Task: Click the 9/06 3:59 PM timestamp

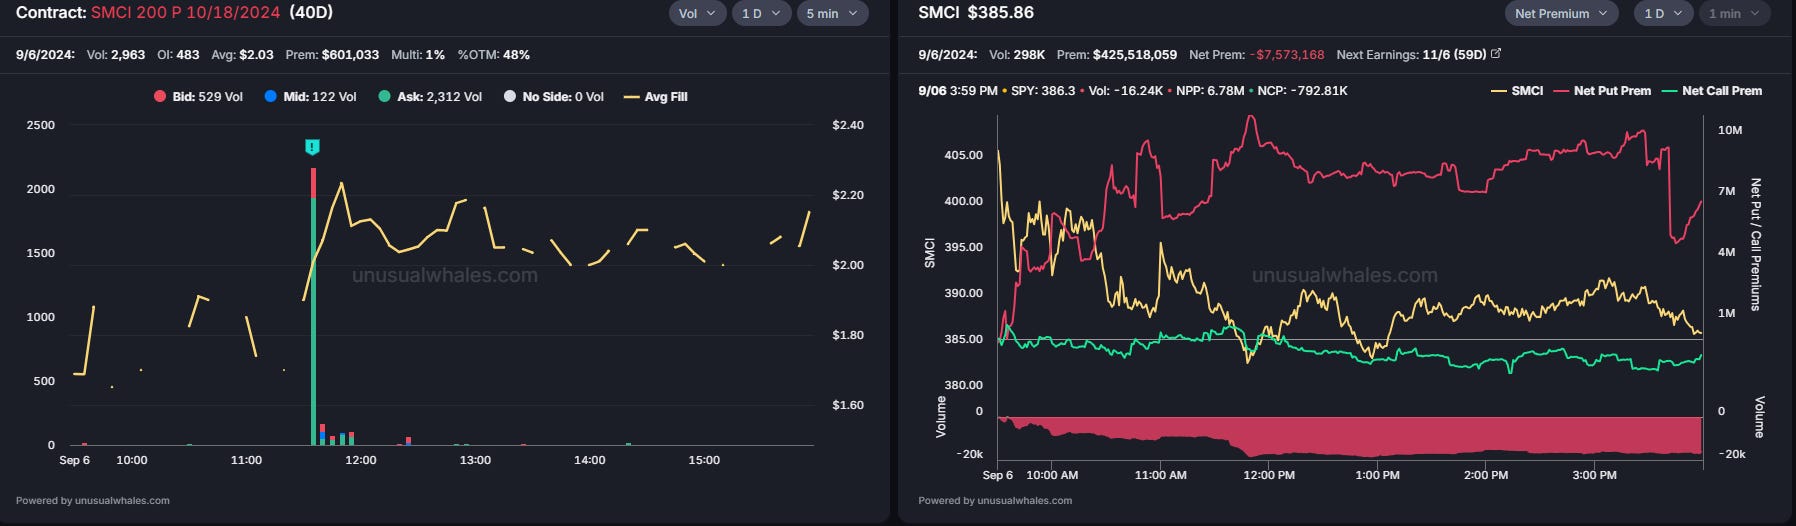Action: tap(958, 91)
